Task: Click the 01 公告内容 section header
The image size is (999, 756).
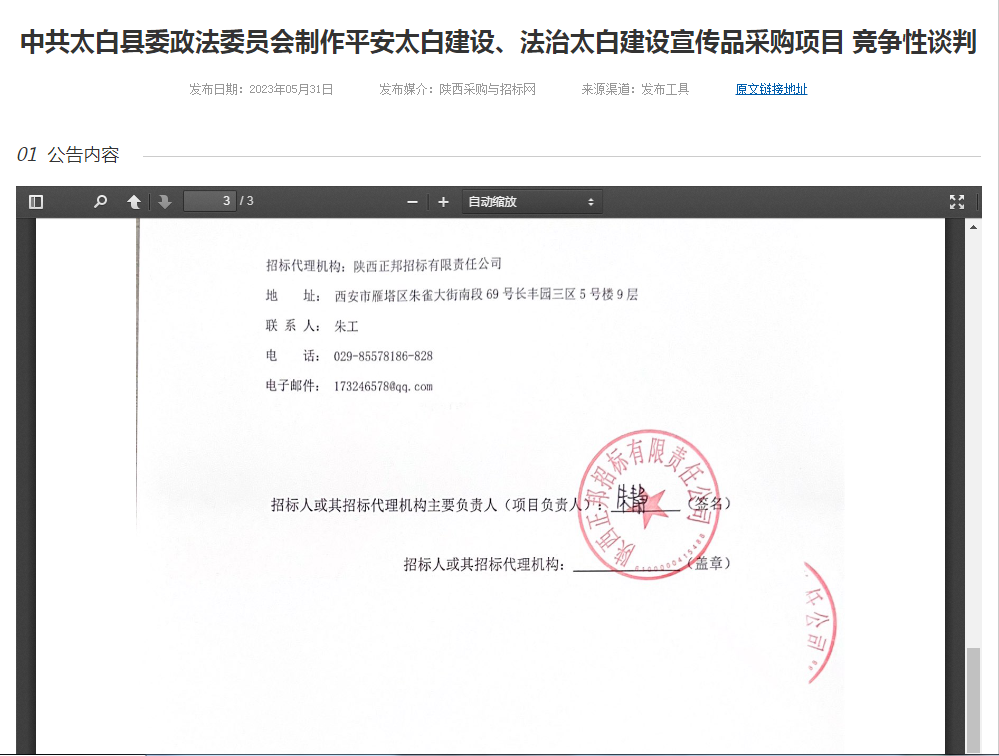Action: (68, 155)
